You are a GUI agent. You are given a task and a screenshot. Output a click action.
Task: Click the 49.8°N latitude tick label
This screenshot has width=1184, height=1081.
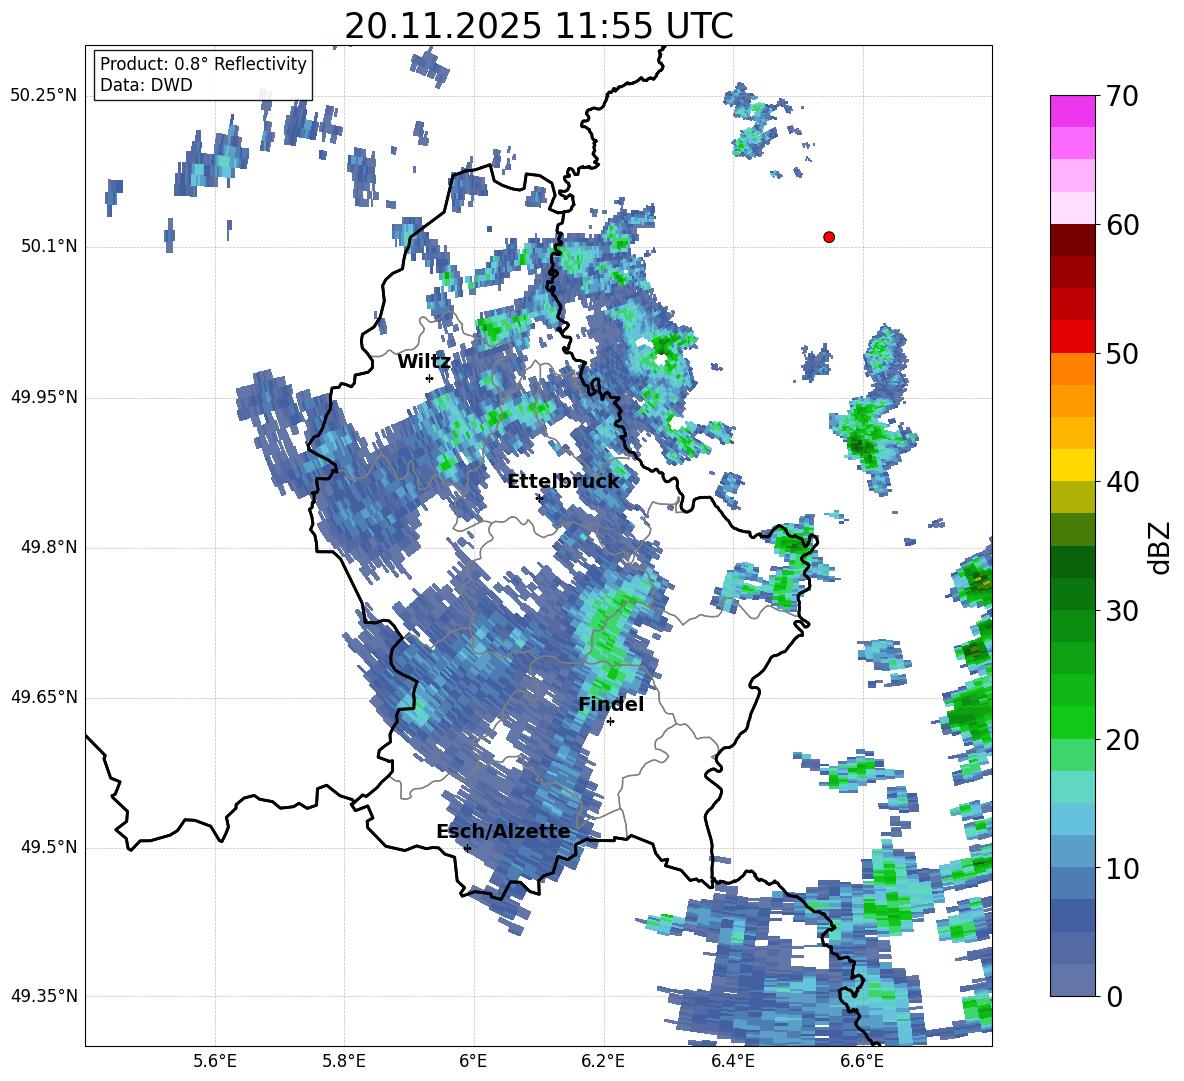tap(48, 547)
